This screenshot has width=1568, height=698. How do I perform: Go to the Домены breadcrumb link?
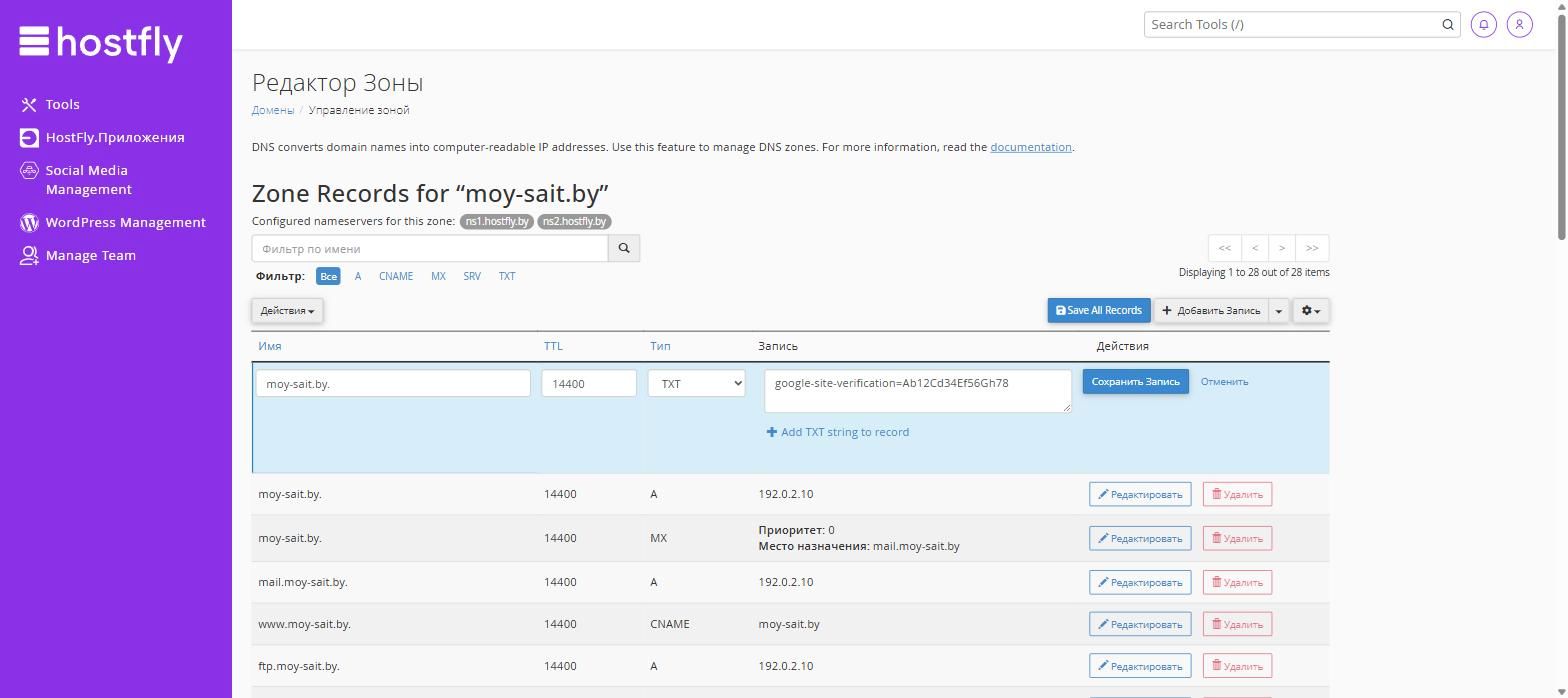pyautogui.click(x=273, y=110)
